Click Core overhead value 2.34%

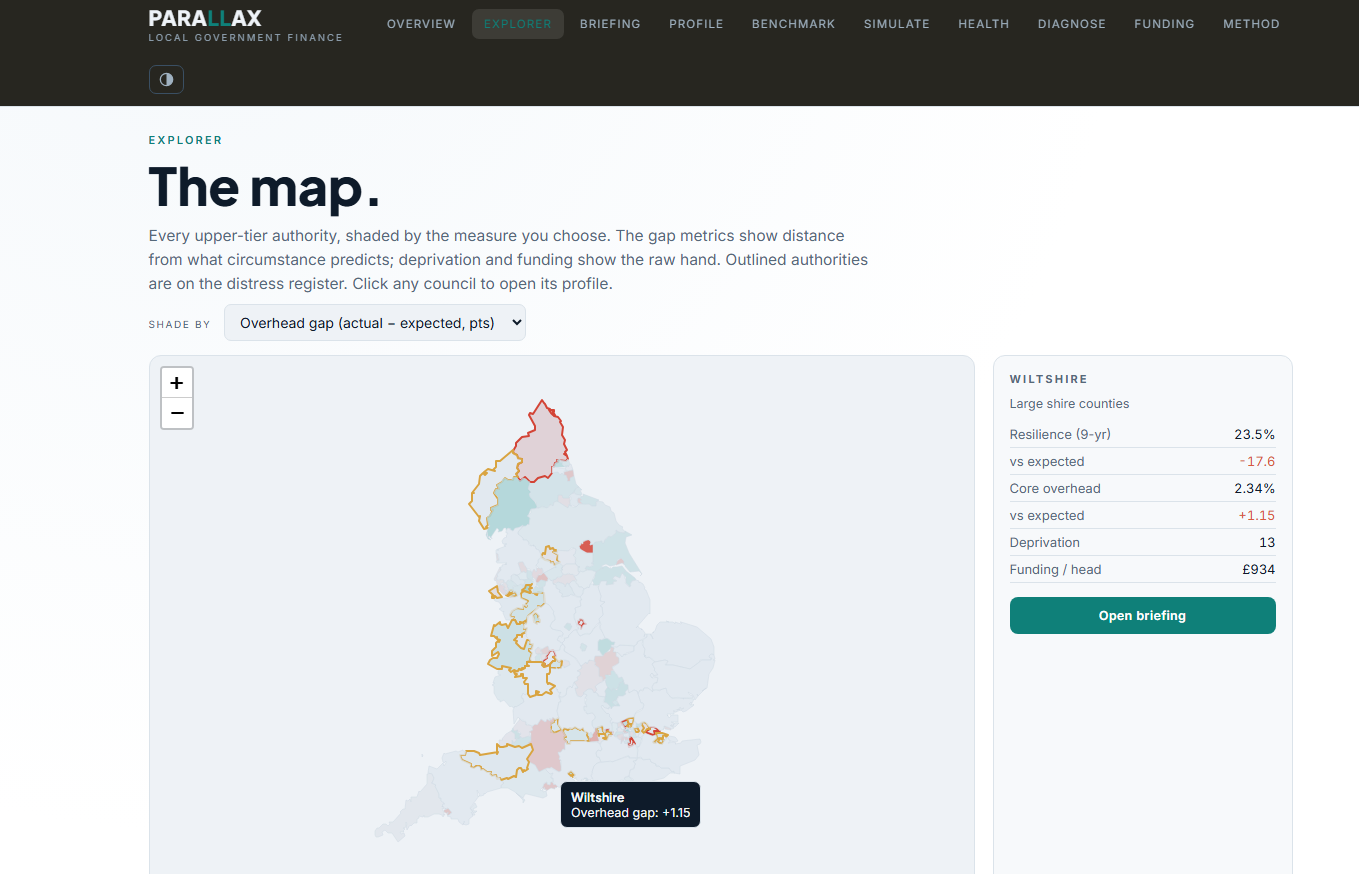click(1254, 488)
